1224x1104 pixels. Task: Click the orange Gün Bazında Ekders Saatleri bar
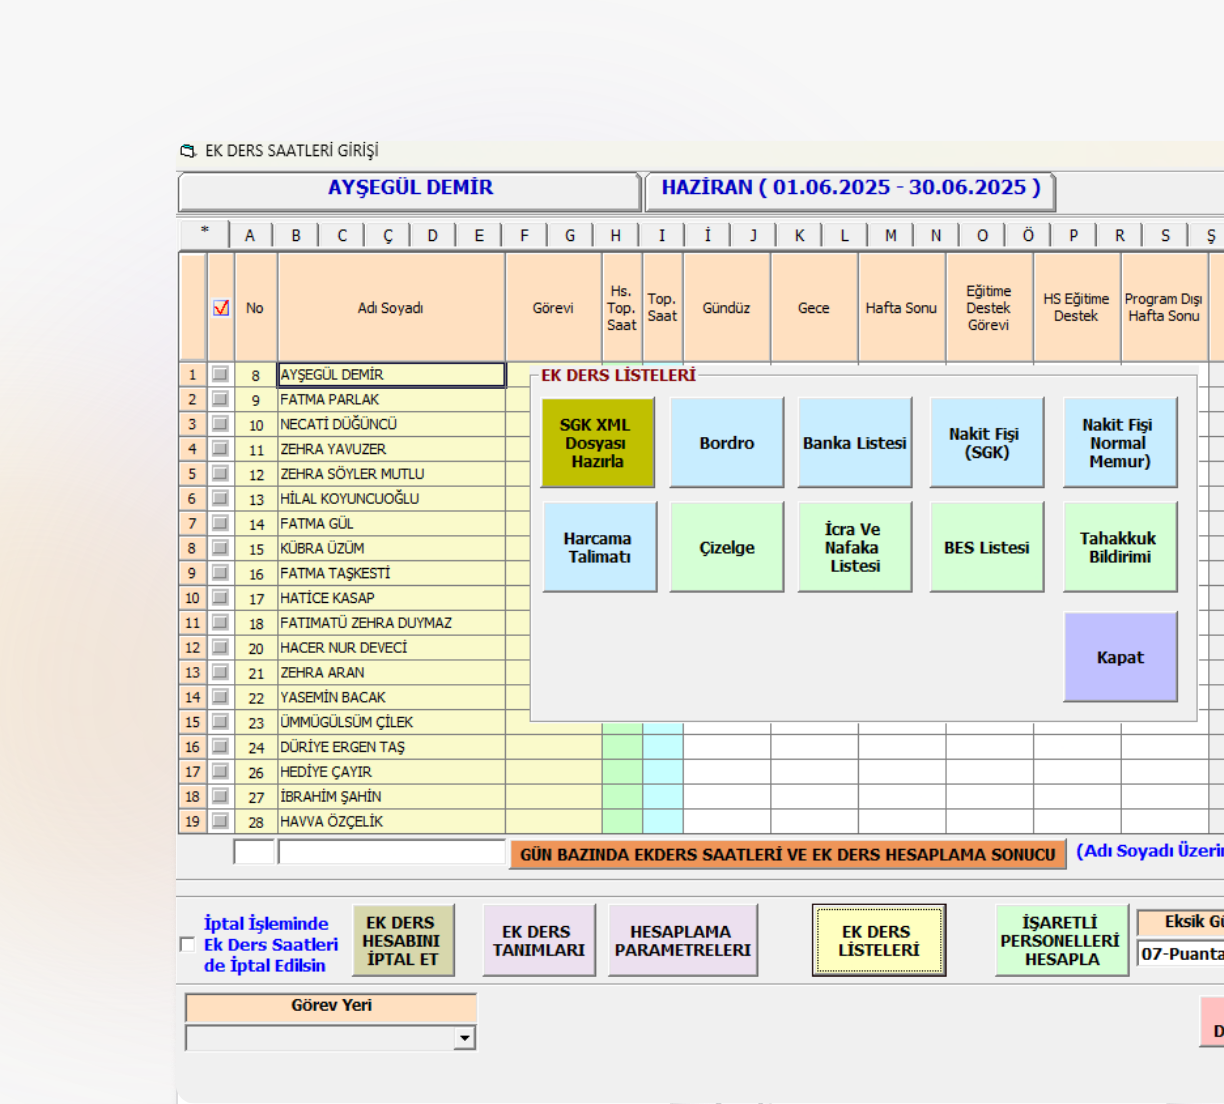tap(787, 854)
